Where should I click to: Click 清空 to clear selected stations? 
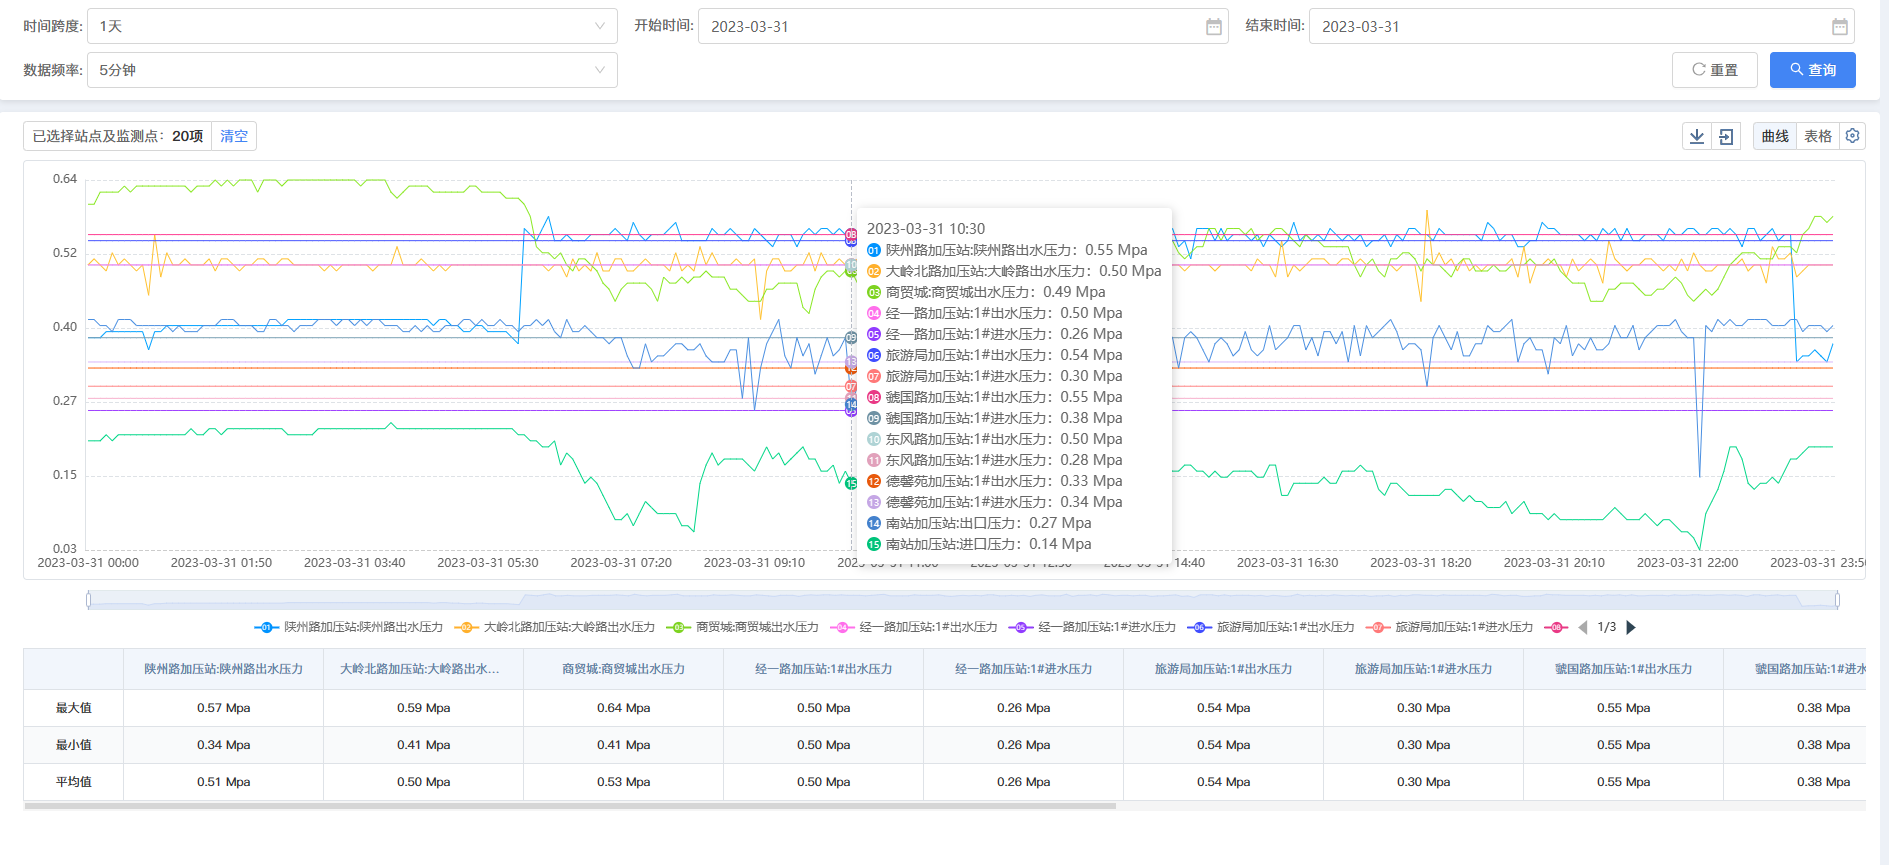tap(234, 136)
